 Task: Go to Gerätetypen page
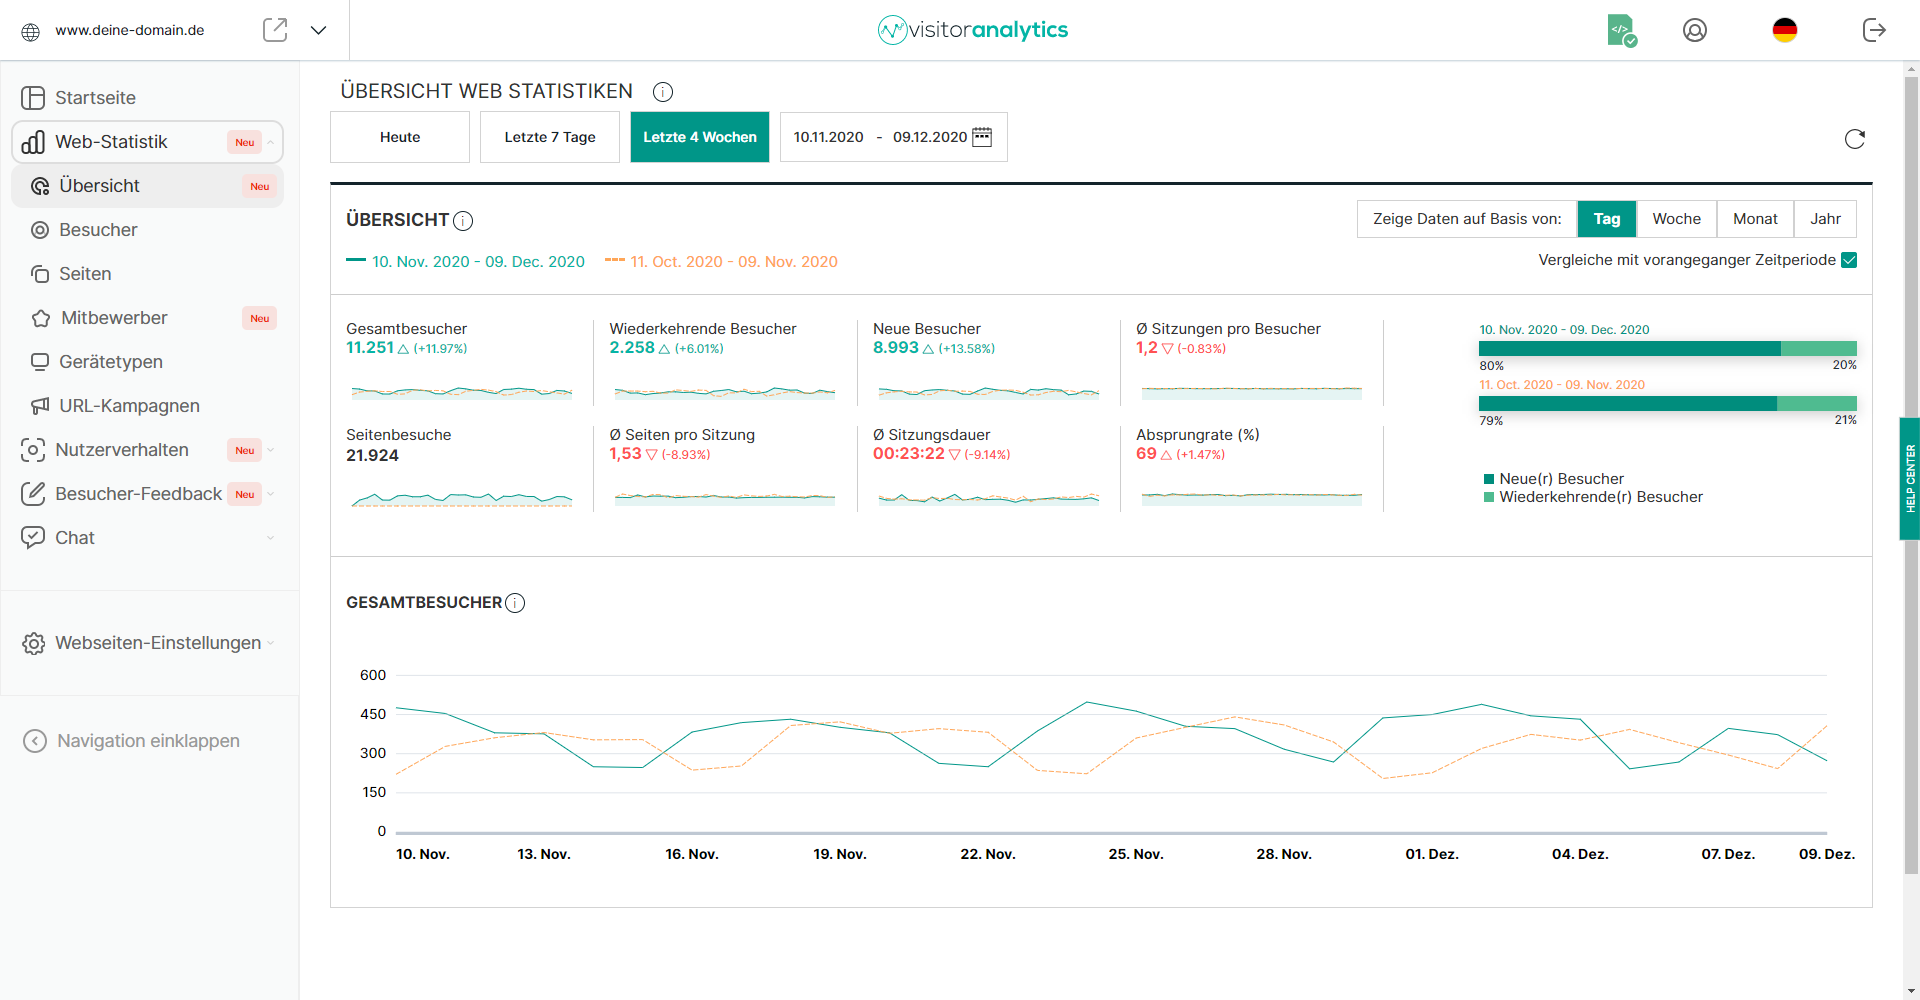click(x=110, y=362)
